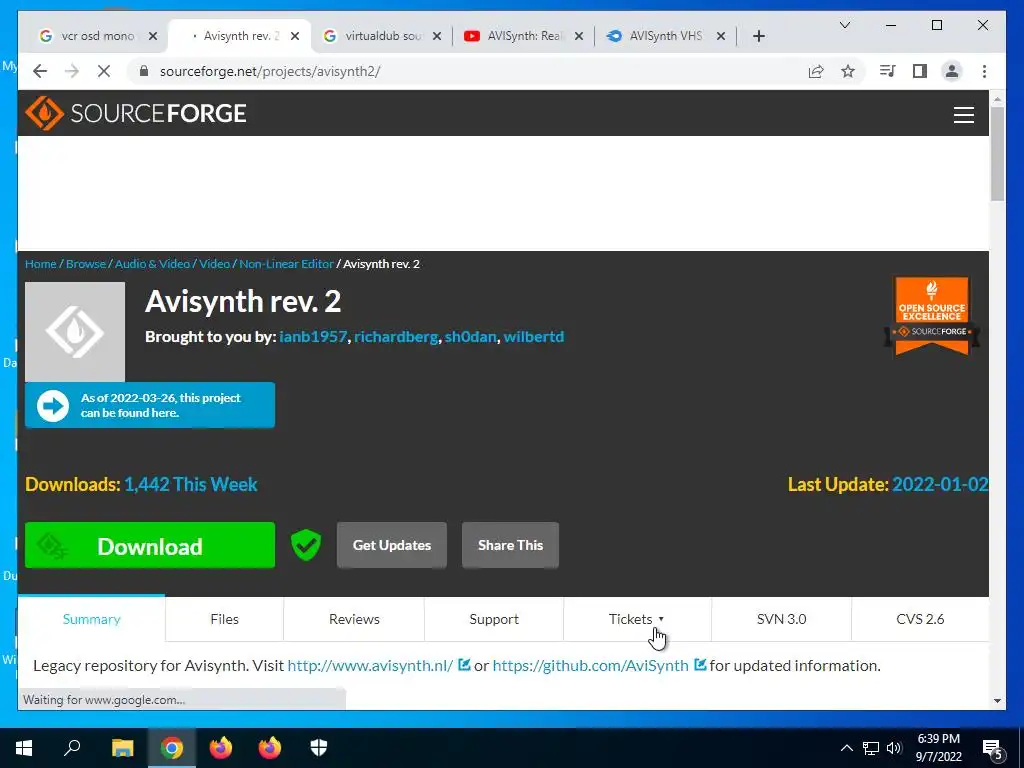Close the 'AVISynth VHS' tab
The image size is (1024, 768).
(721, 36)
